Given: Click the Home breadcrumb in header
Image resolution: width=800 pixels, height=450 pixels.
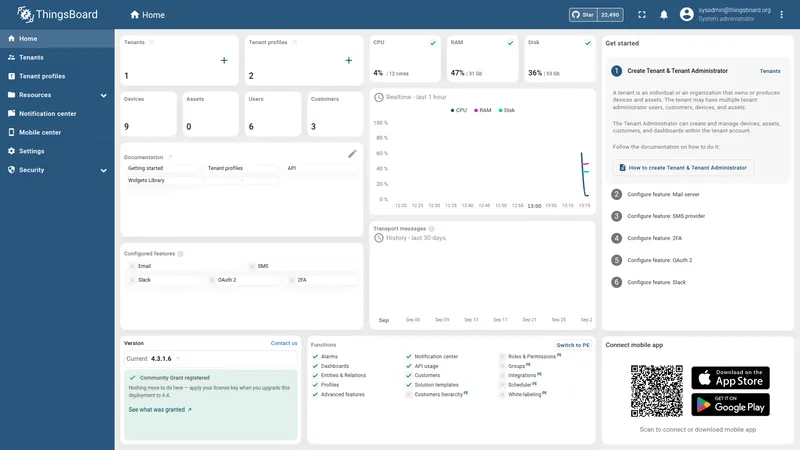Looking at the screenshot, I should coord(147,15).
